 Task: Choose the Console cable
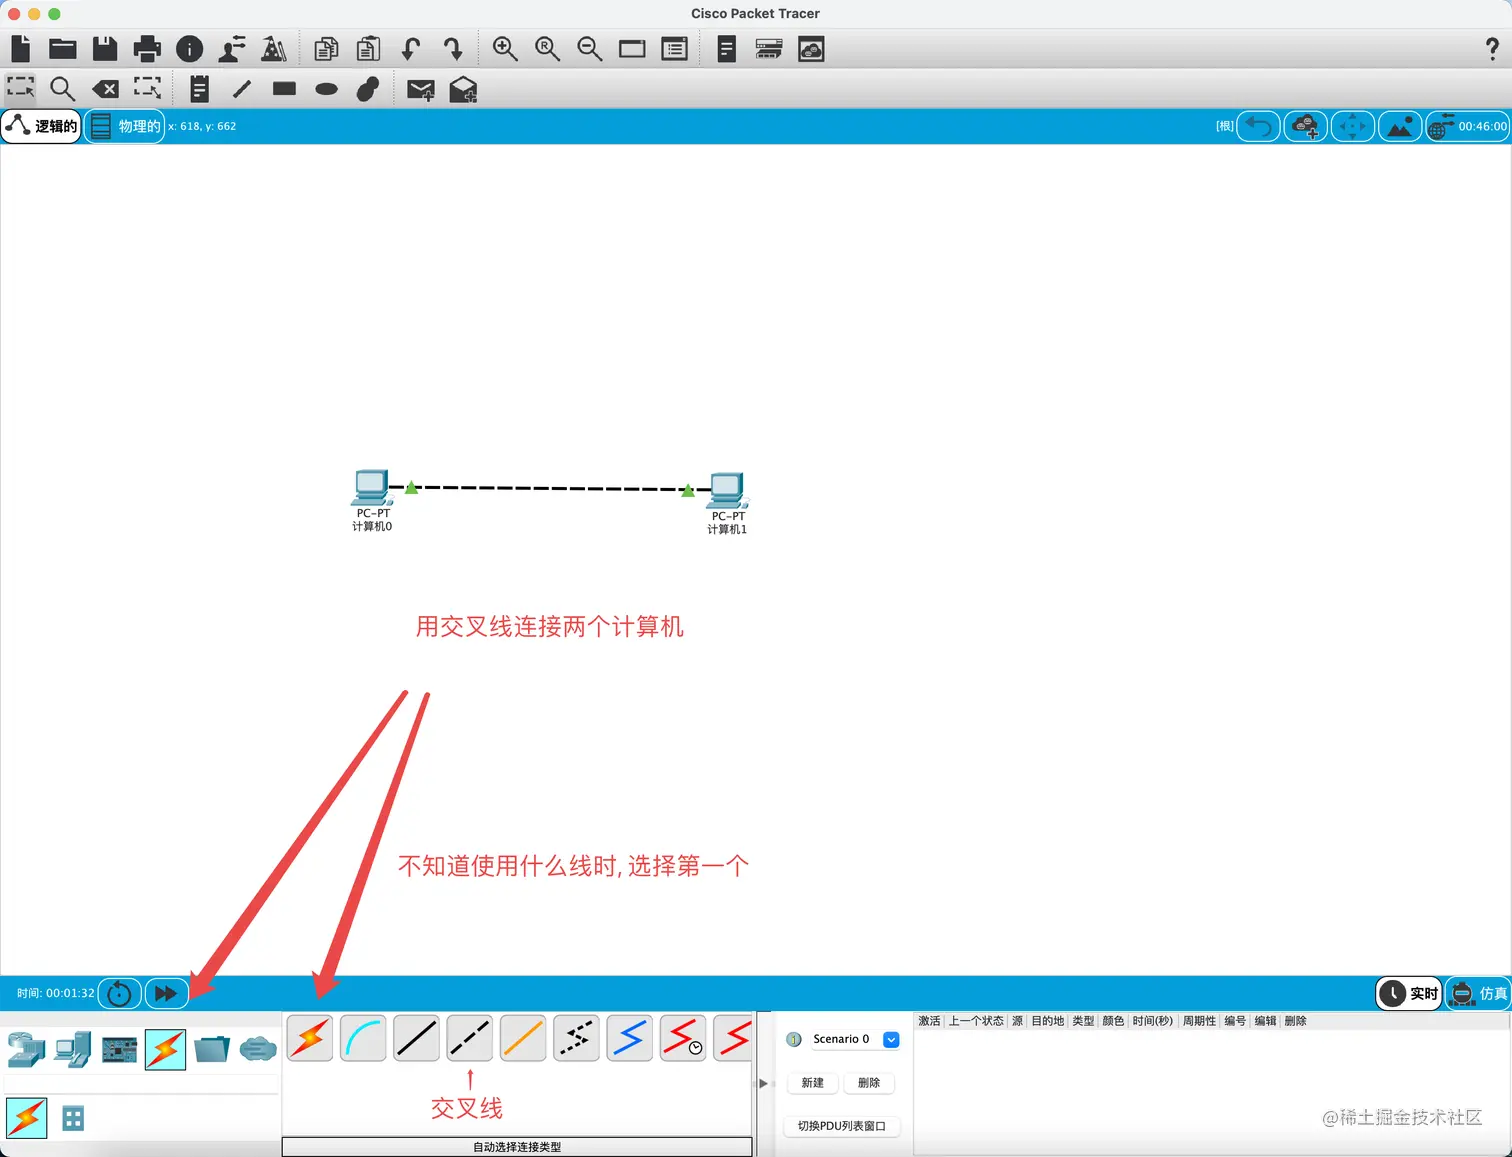point(363,1038)
